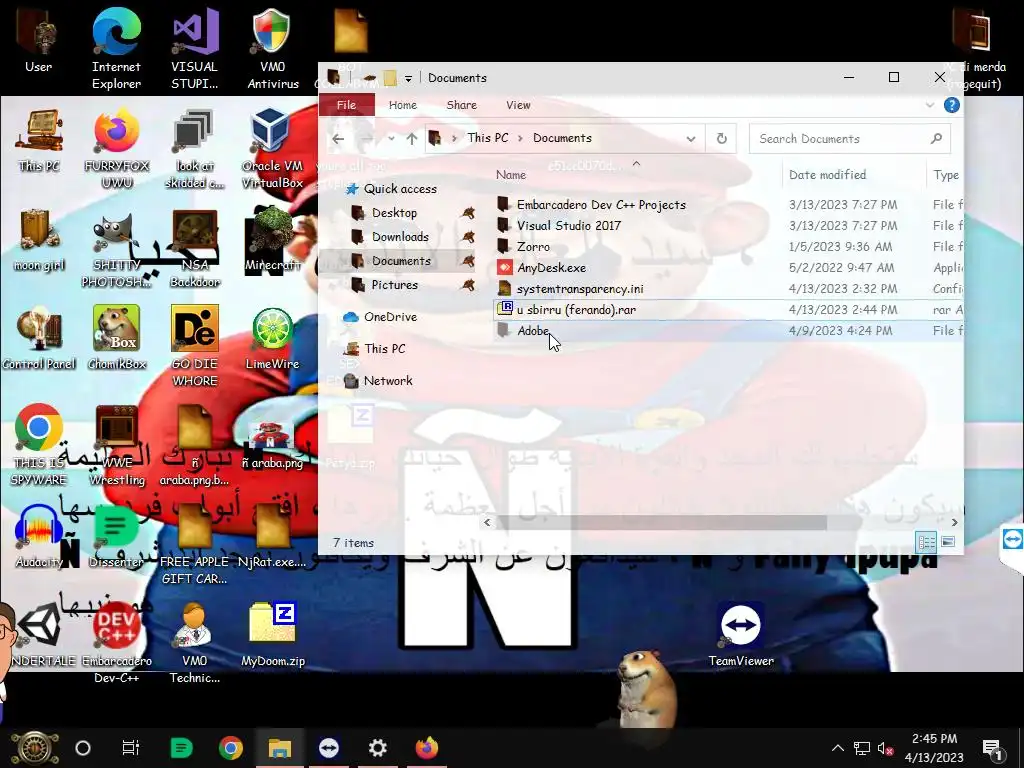The width and height of the screenshot is (1024, 768).
Task: Open the VISUAL STUPI... desktop shortcut
Action: point(195,47)
